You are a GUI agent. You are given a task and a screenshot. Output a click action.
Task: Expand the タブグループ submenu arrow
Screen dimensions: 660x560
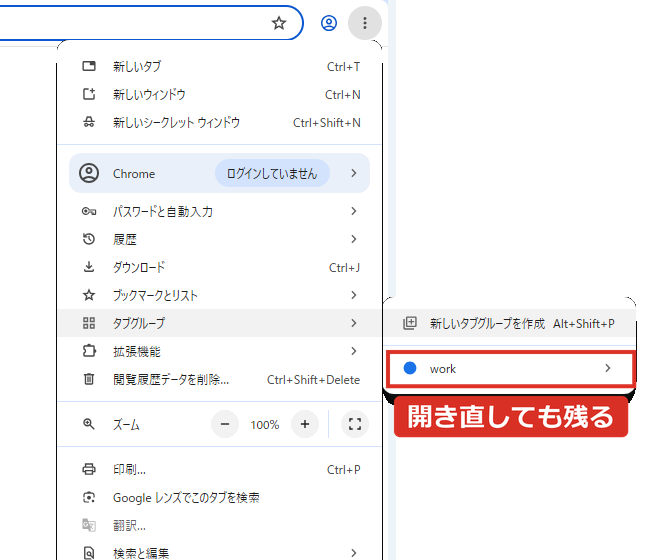tap(354, 323)
